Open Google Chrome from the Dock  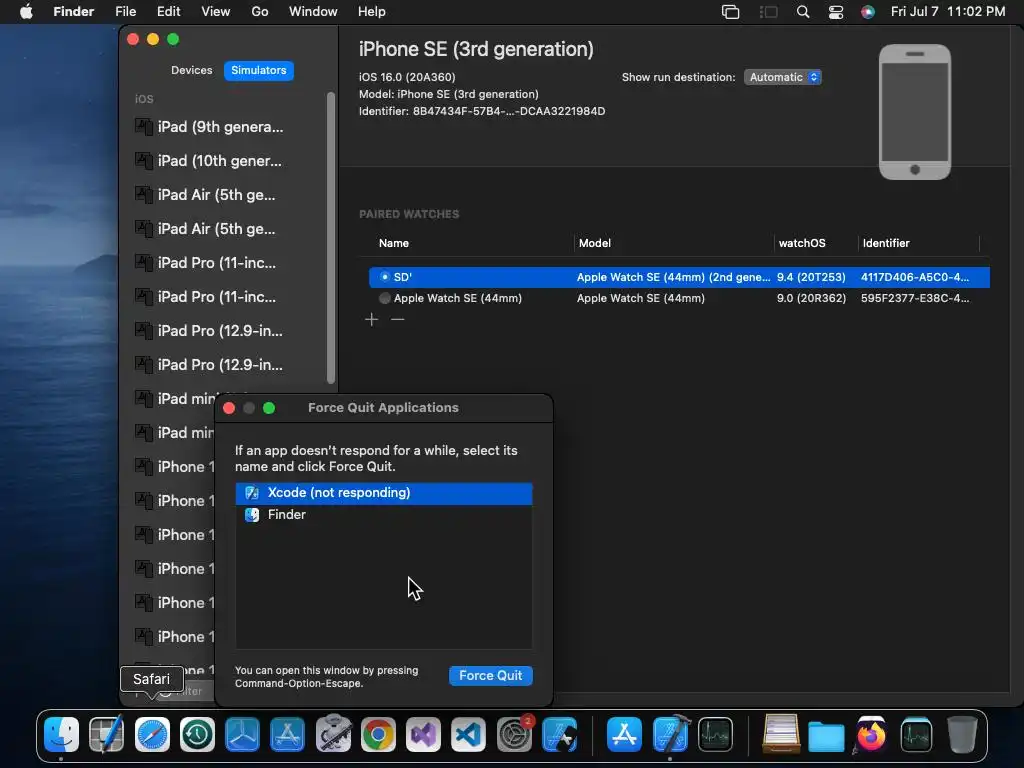(x=378, y=735)
